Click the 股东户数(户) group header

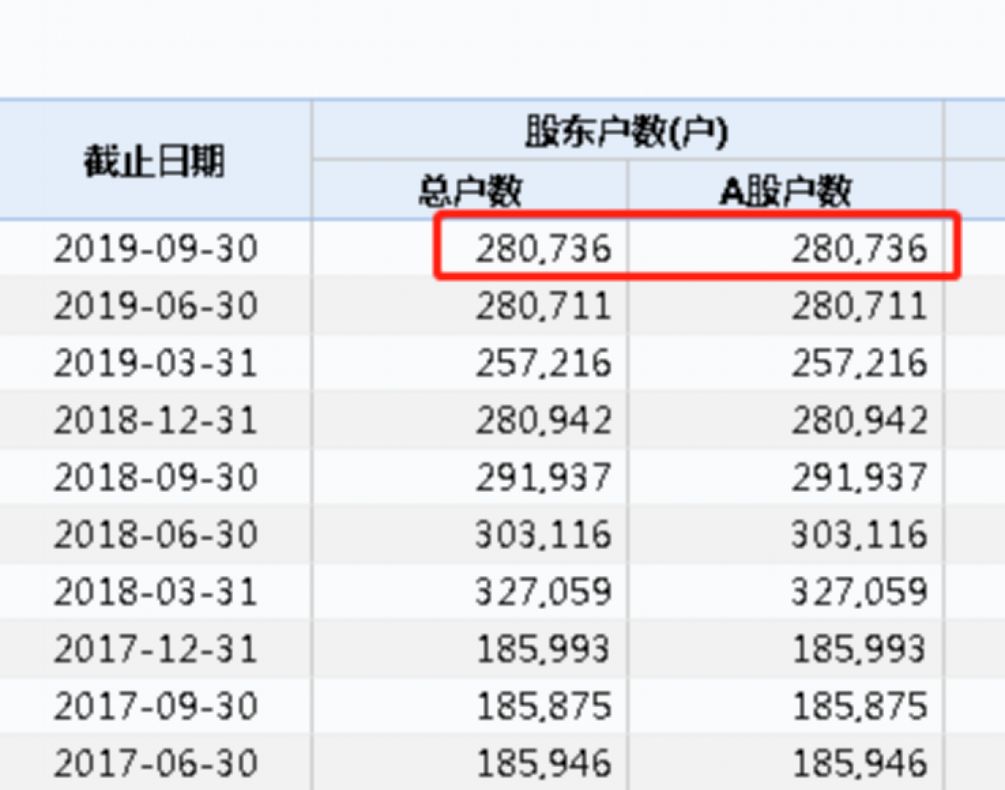point(626,131)
